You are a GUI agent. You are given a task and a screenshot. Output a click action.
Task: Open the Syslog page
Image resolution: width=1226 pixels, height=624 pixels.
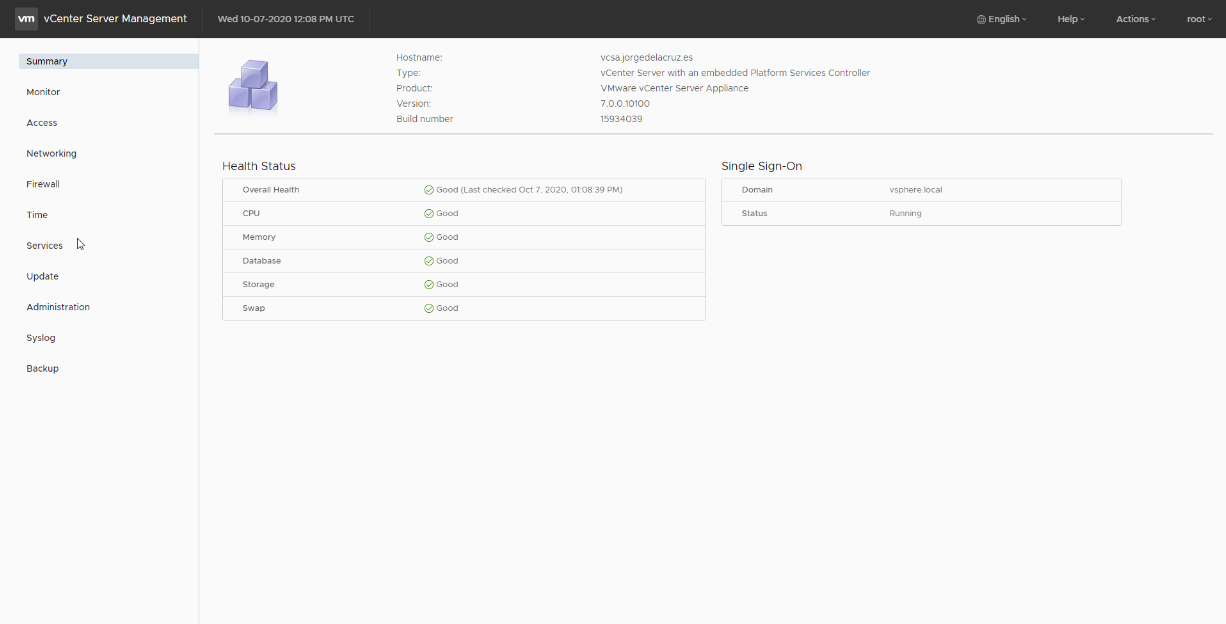pos(41,338)
